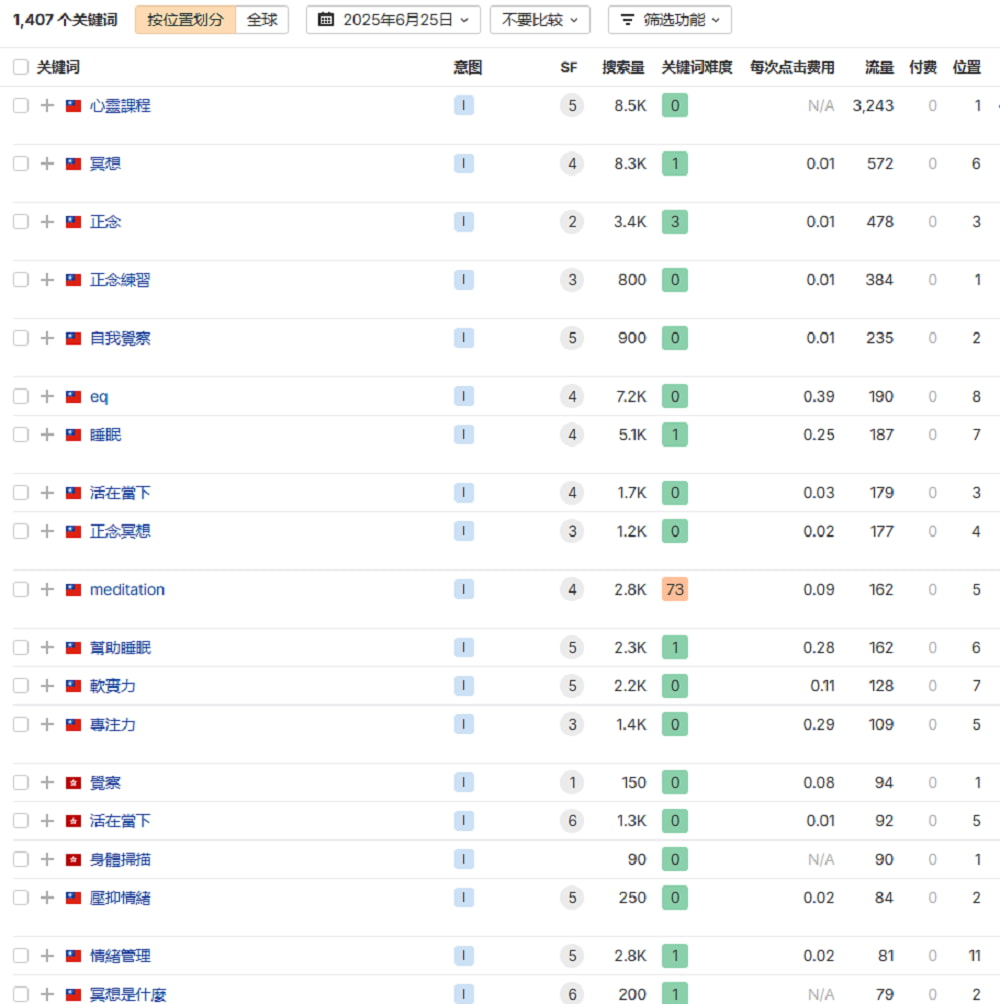Click the SF badge 6 for 冥想是什麼
This screenshot has width=1000, height=1004.
click(572, 994)
